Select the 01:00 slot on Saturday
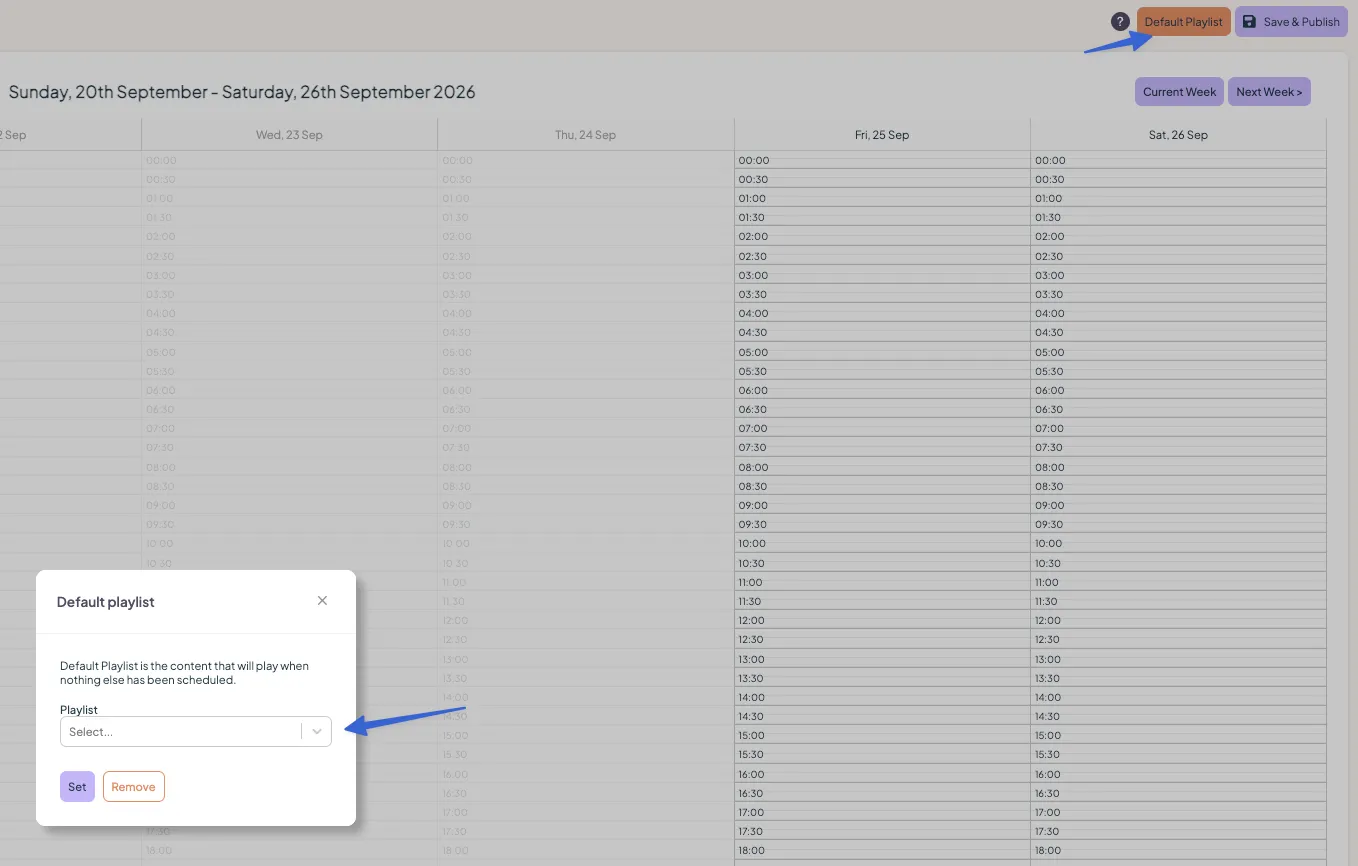 coord(1178,199)
